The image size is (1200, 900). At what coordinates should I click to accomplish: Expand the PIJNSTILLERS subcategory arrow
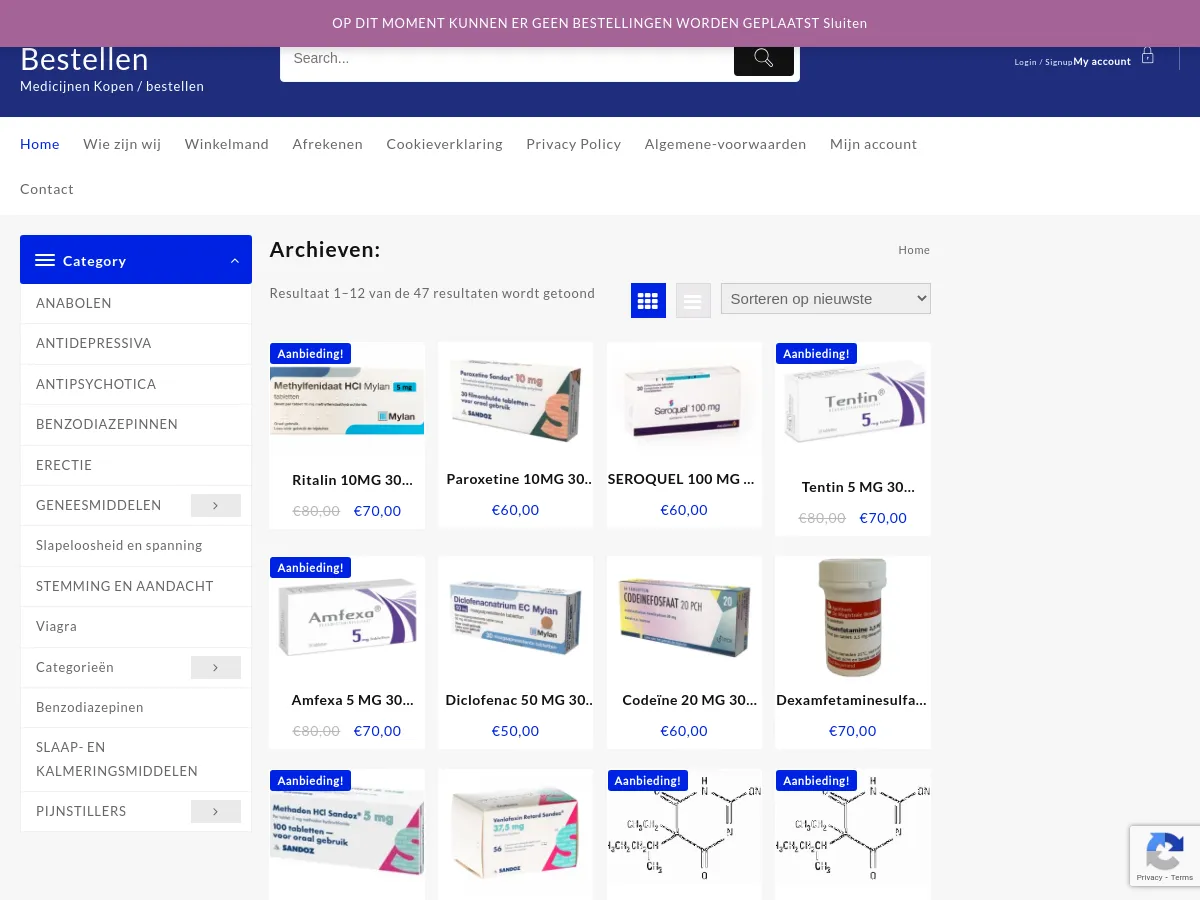(x=216, y=811)
